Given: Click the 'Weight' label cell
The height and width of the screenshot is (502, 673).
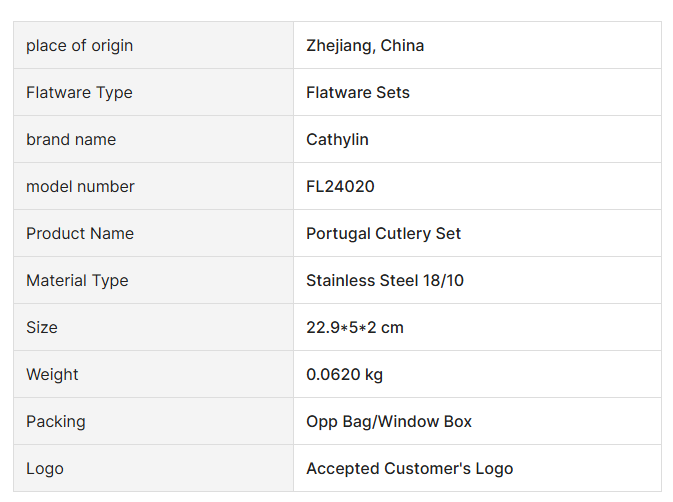Looking at the screenshot, I should point(52,375).
